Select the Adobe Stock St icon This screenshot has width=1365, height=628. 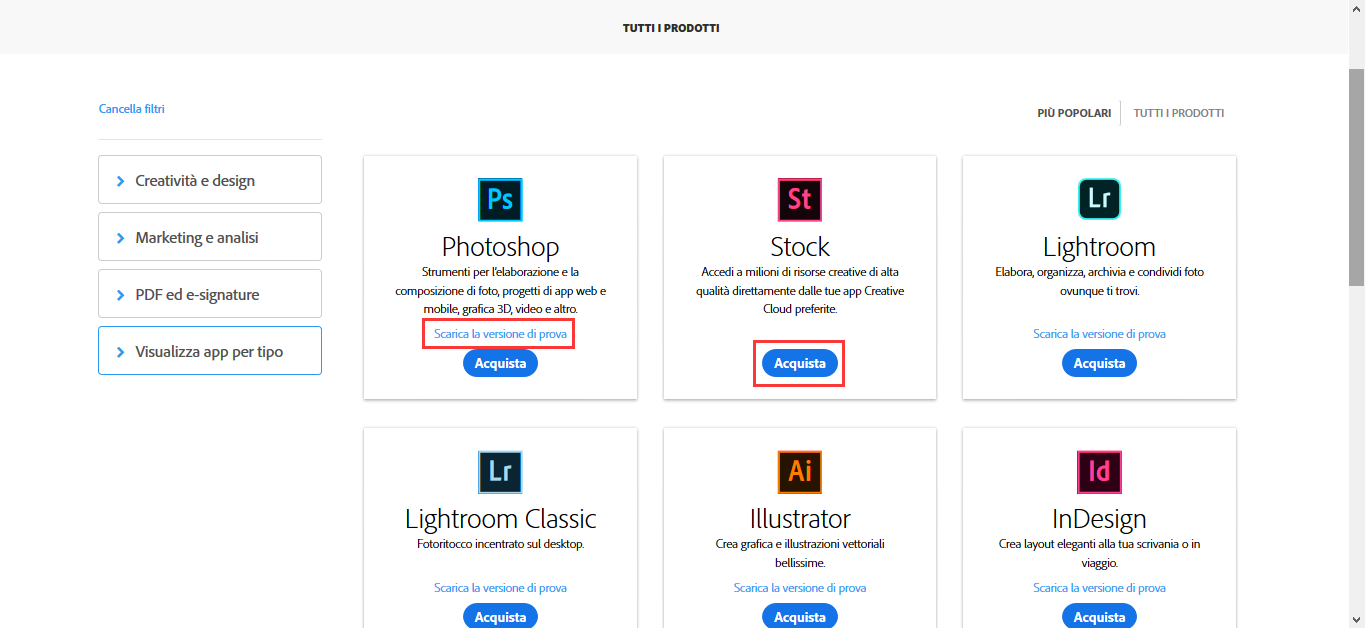798,199
